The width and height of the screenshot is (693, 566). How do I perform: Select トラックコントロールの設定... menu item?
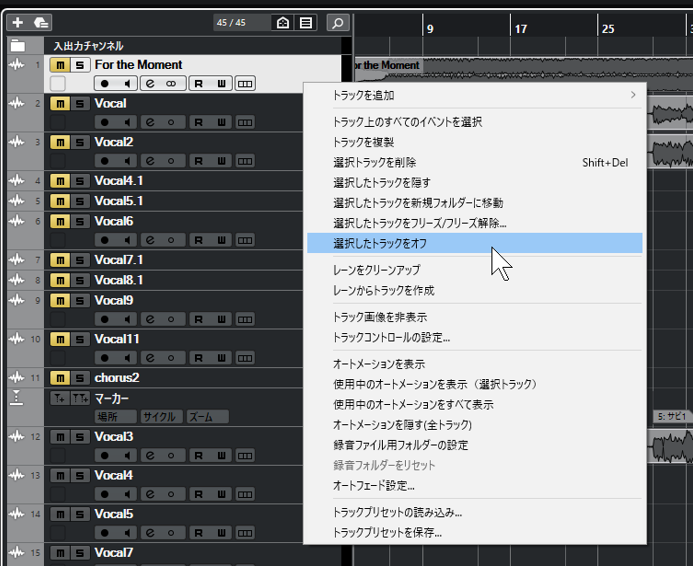point(475,338)
